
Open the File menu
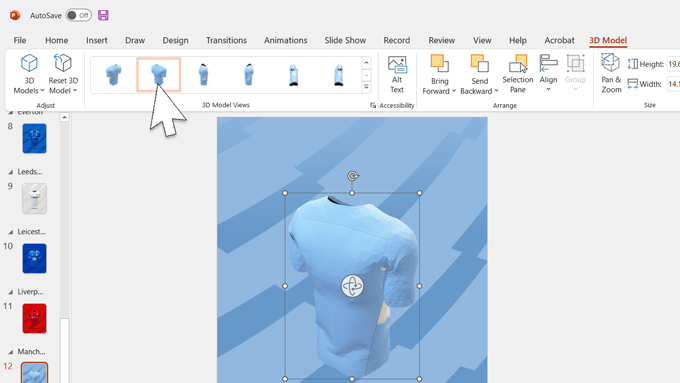coord(20,40)
